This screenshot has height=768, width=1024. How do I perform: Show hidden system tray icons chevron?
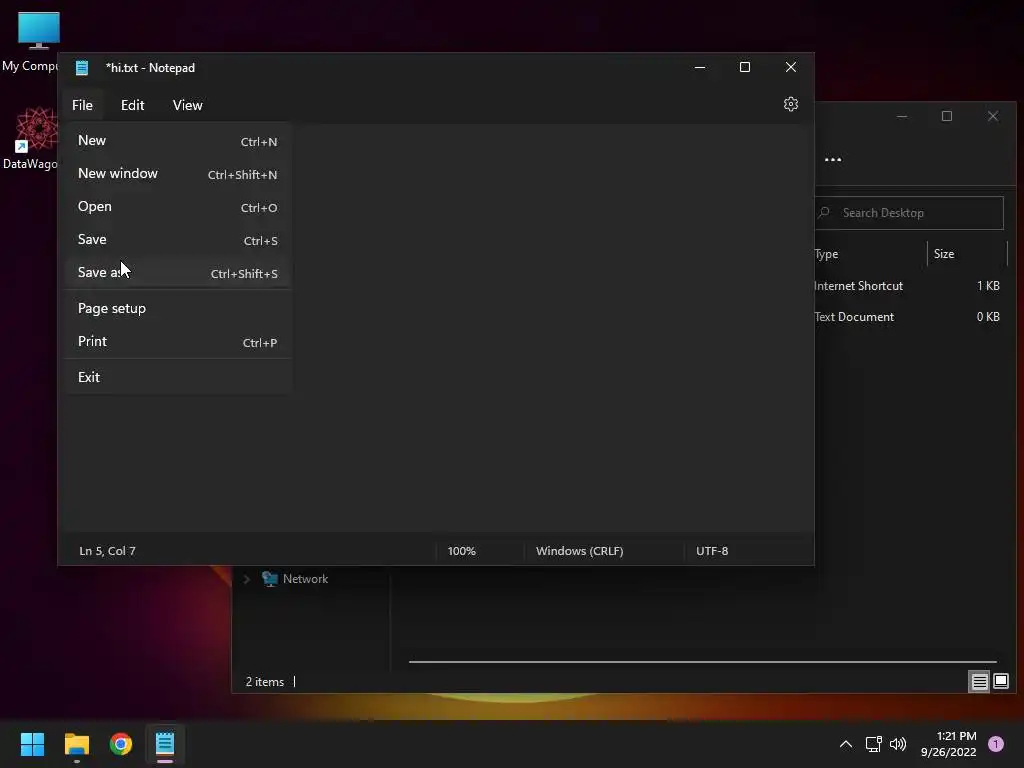pyautogui.click(x=846, y=744)
